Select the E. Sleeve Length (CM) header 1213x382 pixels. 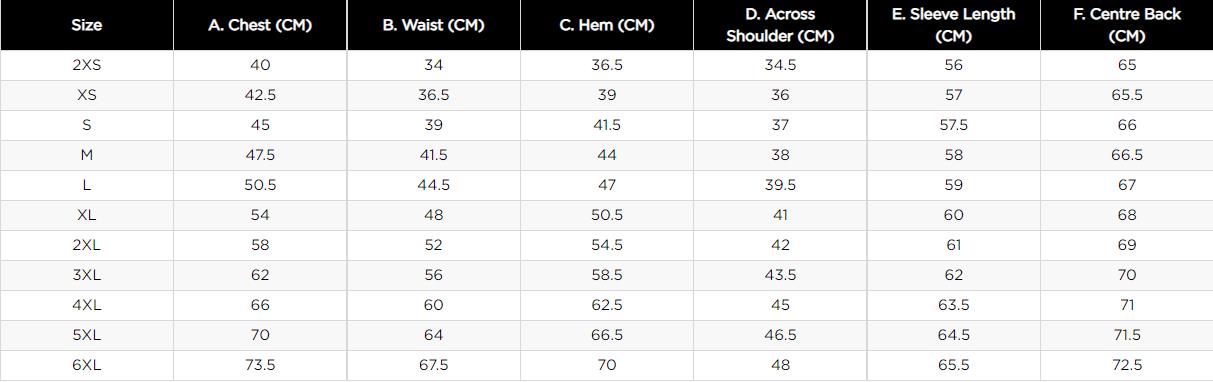(953, 25)
